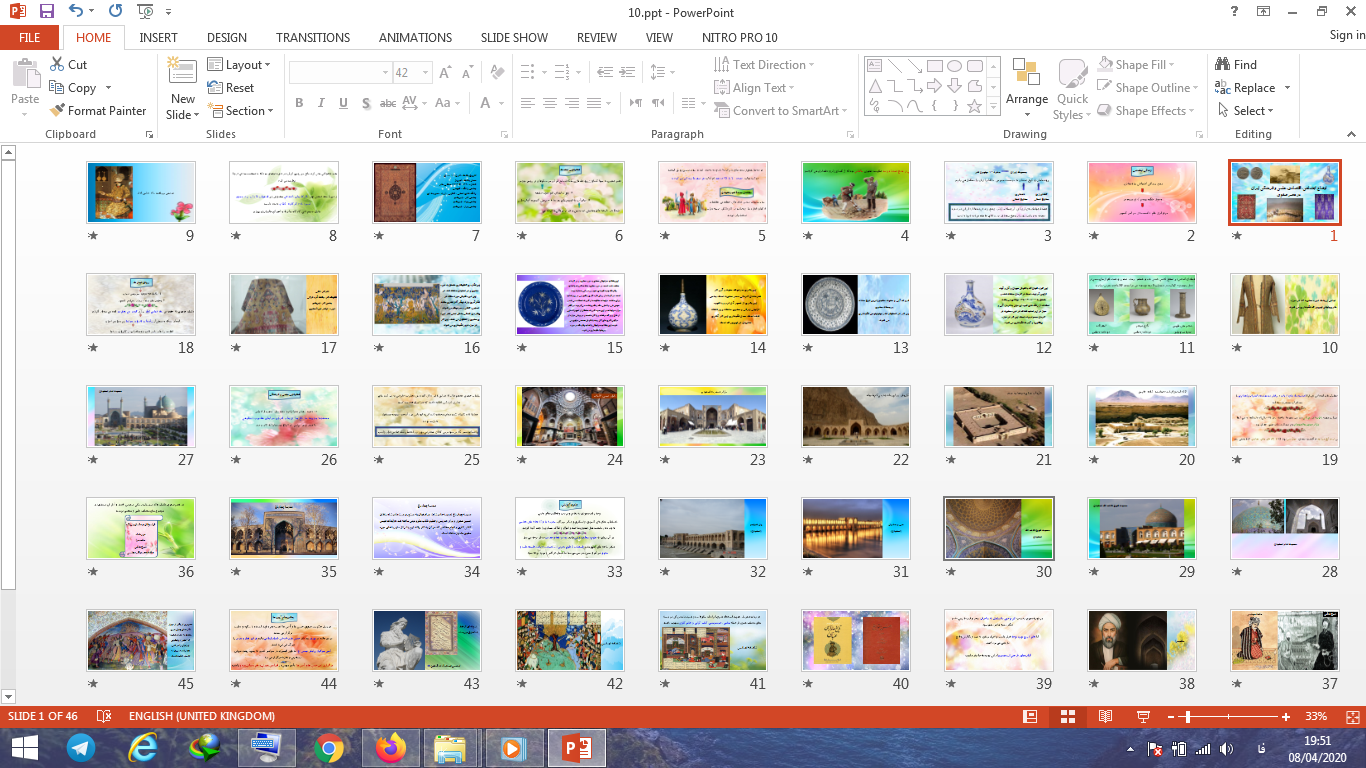This screenshot has height=768, width=1366.
Task: Click the Undo arrow icon
Action: (77, 12)
